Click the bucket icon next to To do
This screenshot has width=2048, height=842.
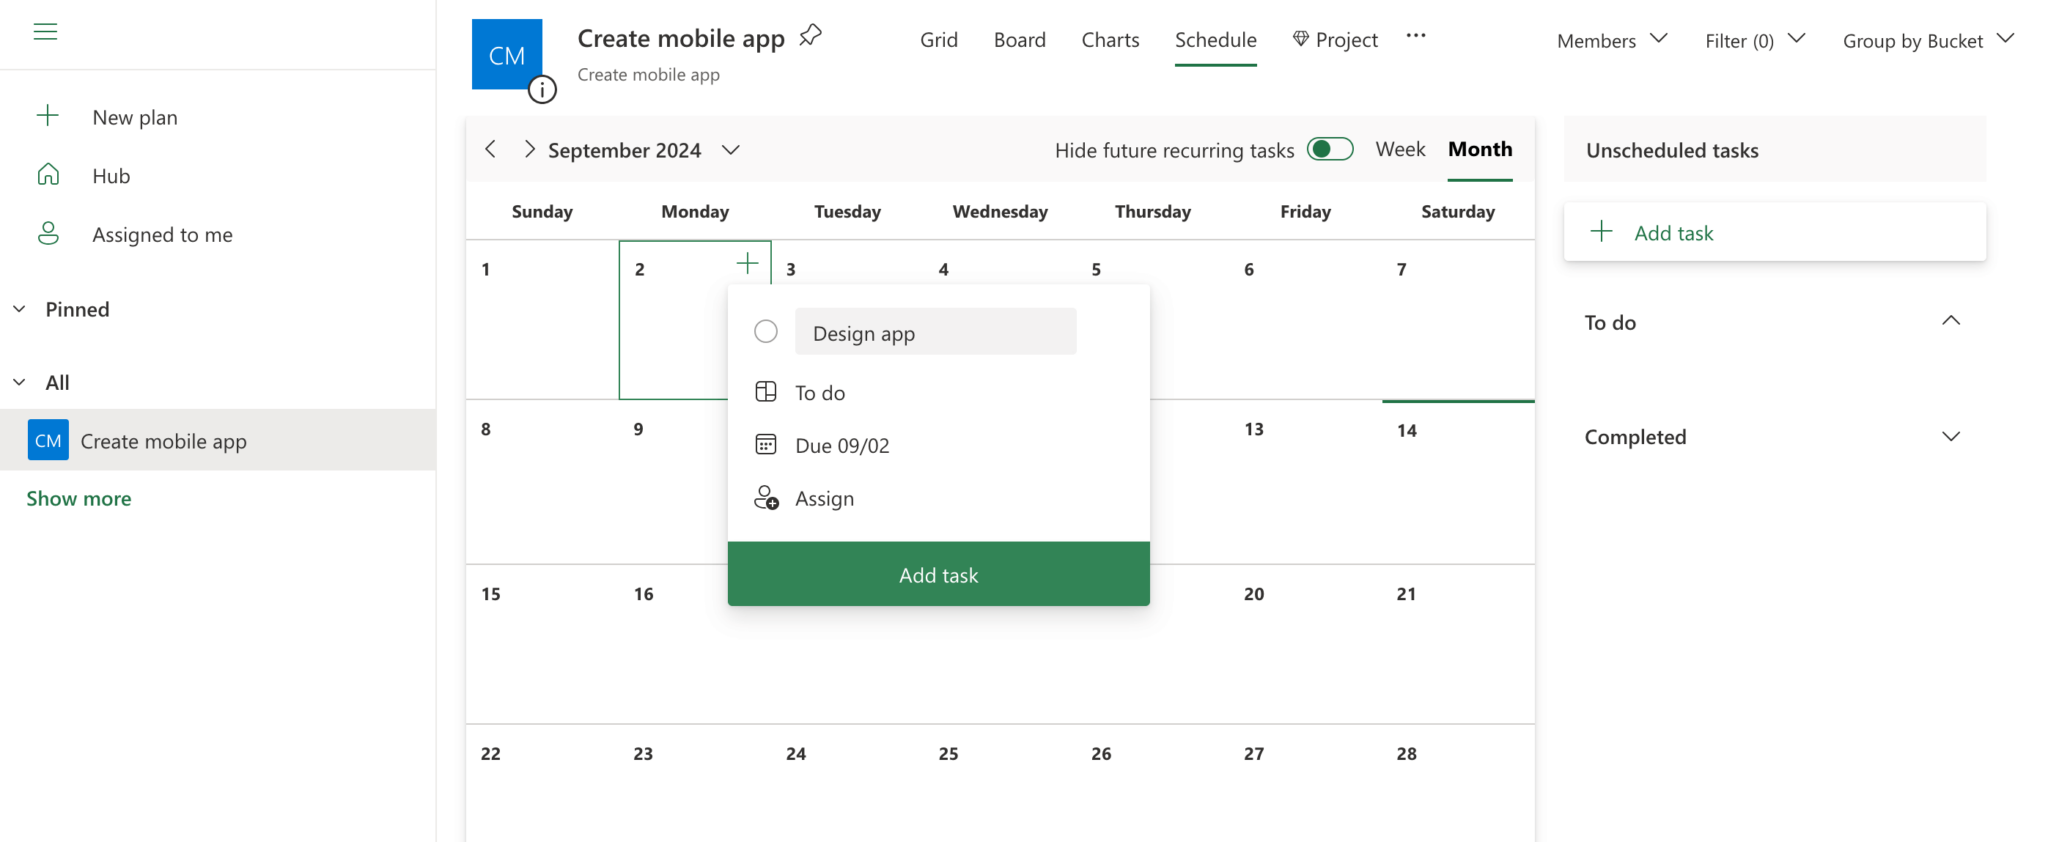(766, 392)
